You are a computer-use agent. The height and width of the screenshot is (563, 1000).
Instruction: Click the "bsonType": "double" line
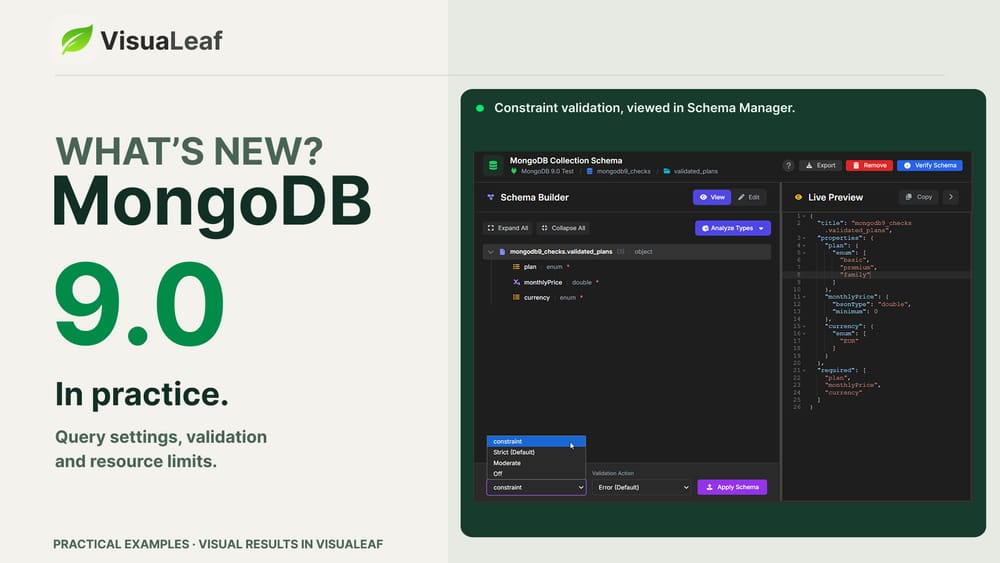(x=871, y=304)
